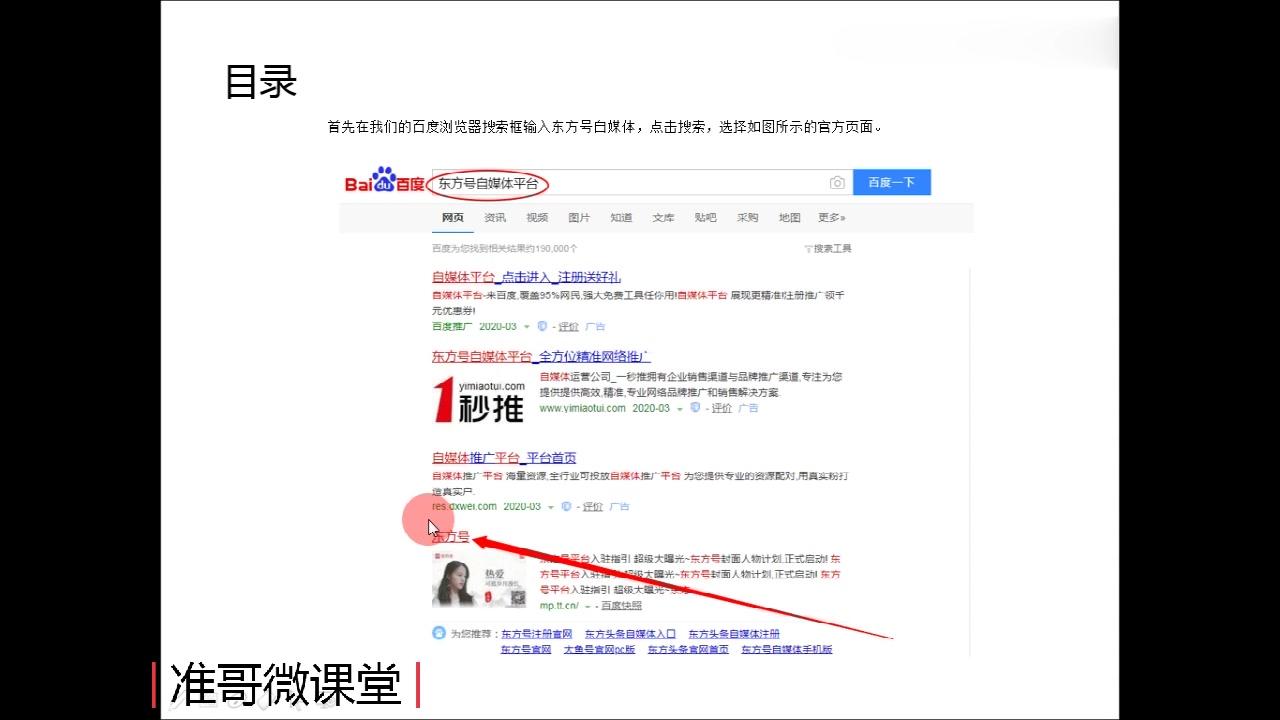This screenshot has height=720, width=1280.
Task: Click the camera image-search icon in the search box
Action: coord(837,183)
